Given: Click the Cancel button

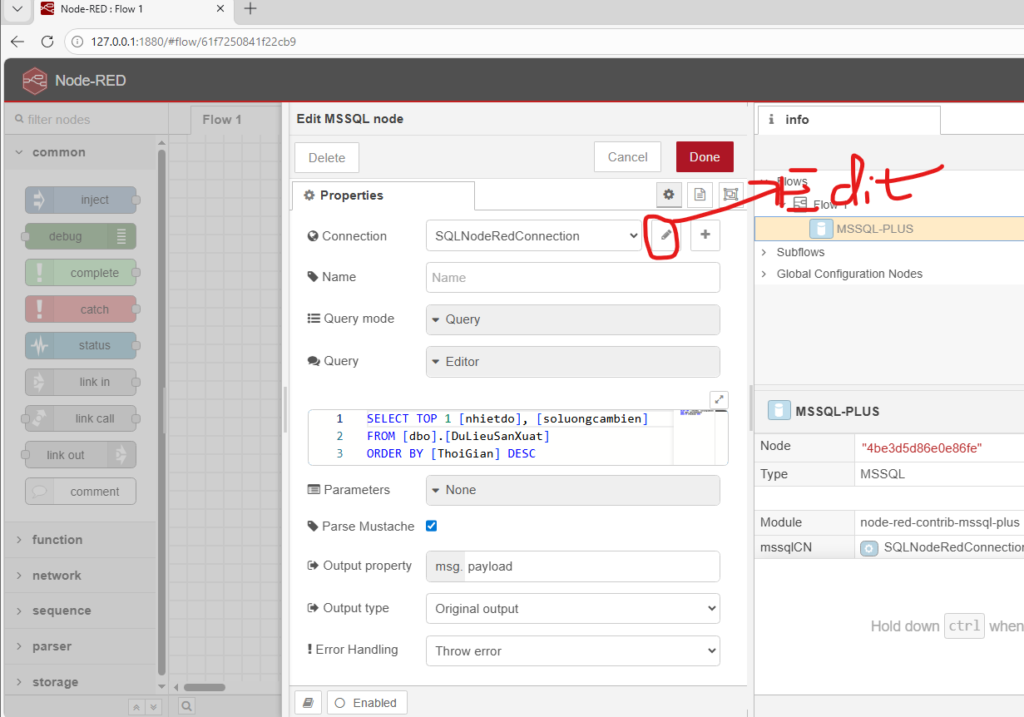Looking at the screenshot, I should [627, 157].
